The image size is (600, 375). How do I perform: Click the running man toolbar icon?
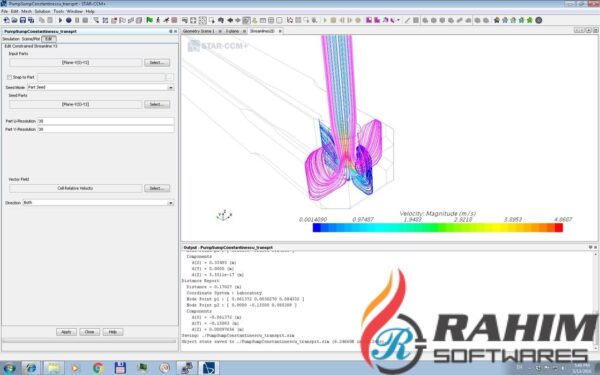(166, 20)
